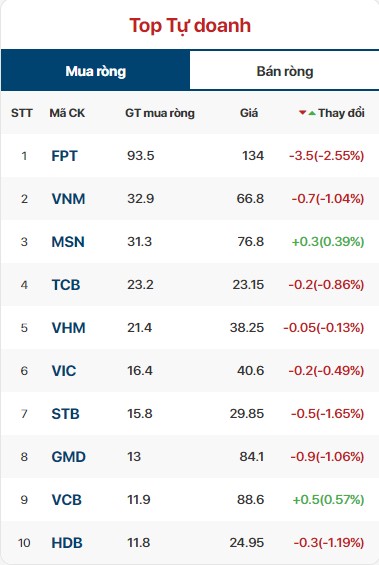Screen dimensions: 379x565
Task: Select the VHM ticker
Action: coord(68,328)
